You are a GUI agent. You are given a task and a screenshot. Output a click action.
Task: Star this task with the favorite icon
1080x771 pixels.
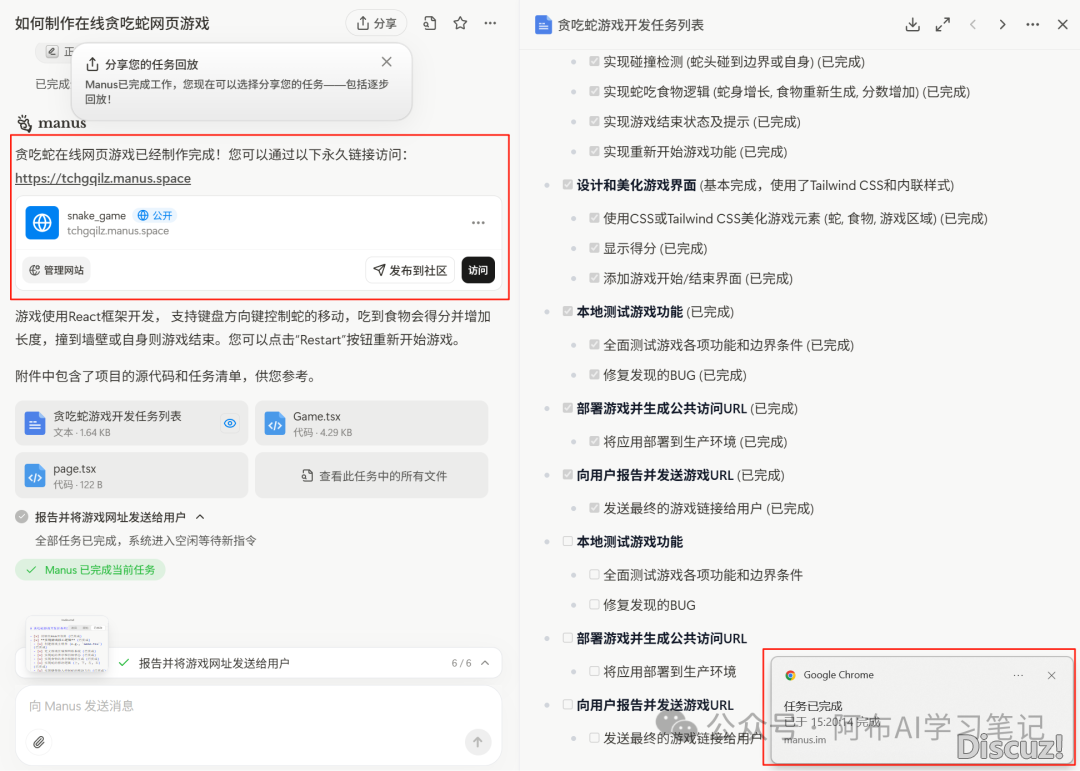[x=460, y=23]
